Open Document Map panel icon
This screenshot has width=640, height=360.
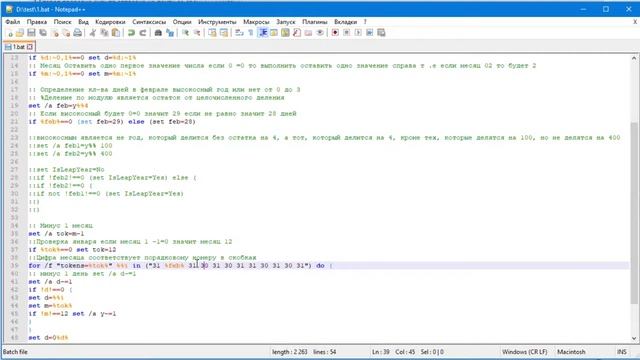click(x=285, y=33)
